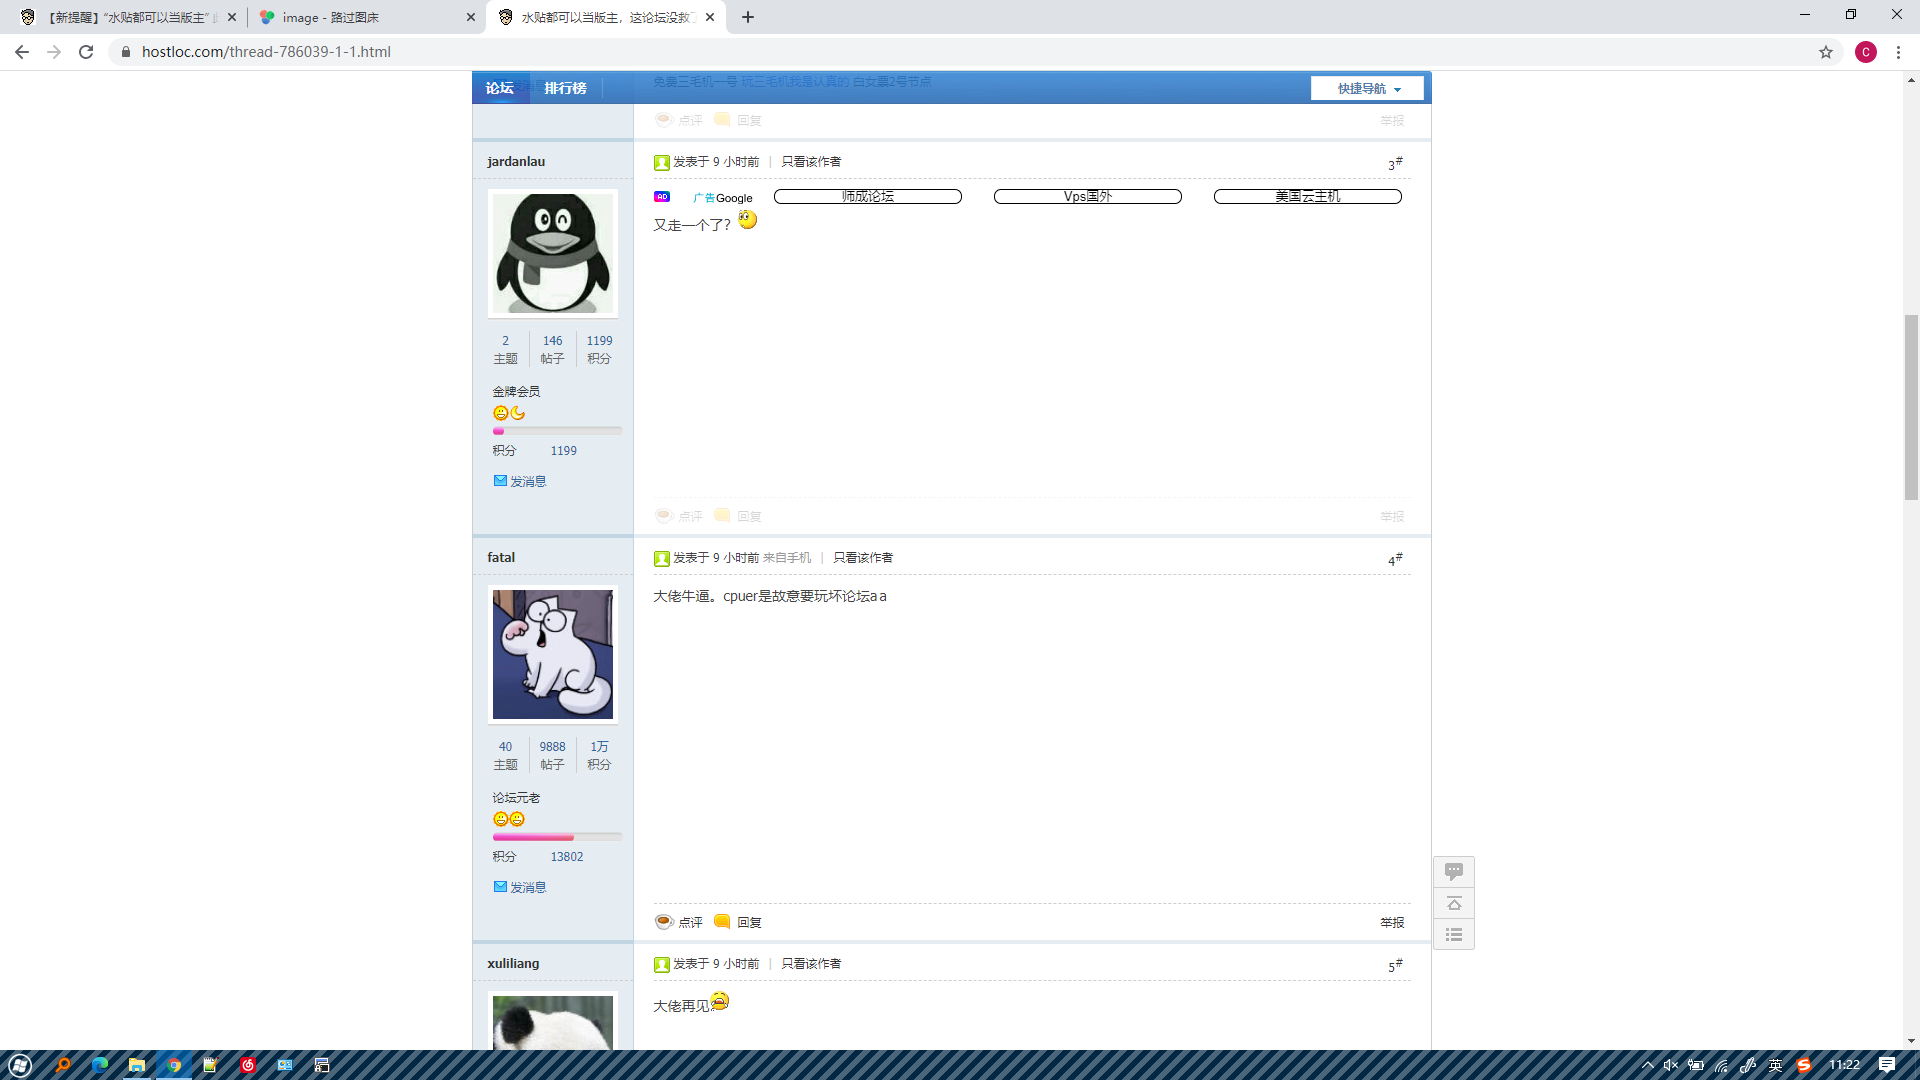The width and height of the screenshot is (1920, 1080).
Task: Open the 美国云主机 ad button
Action: pyautogui.click(x=1307, y=197)
